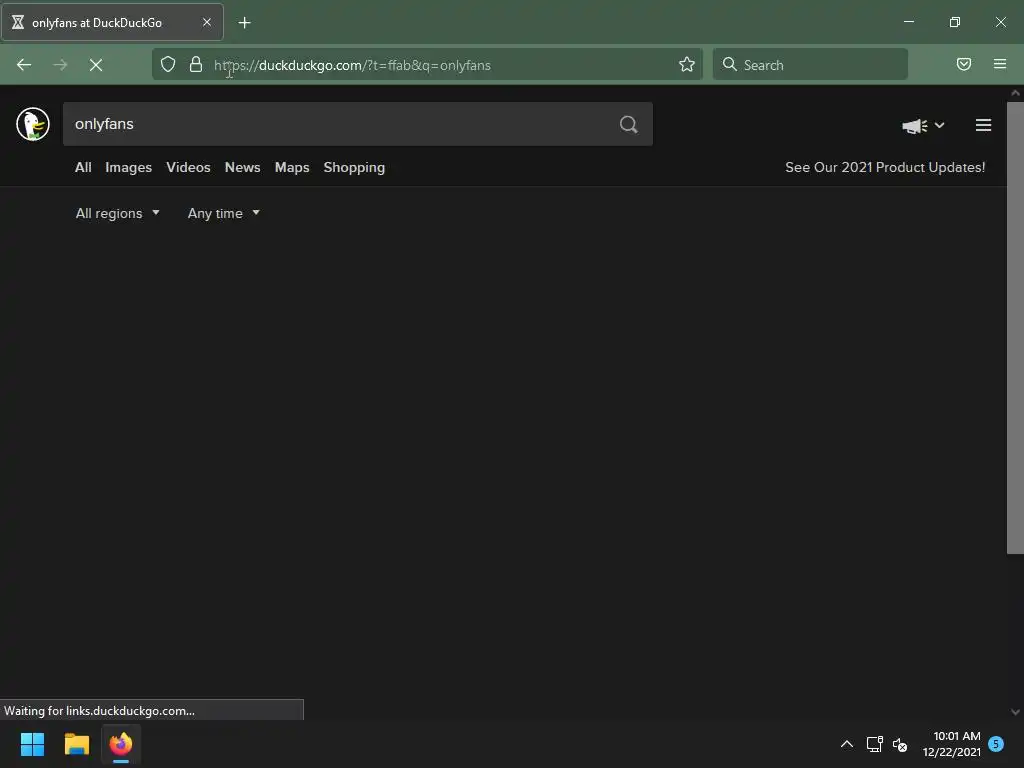This screenshot has height=768, width=1024.
Task: View site security padlock information
Action: (x=195, y=65)
